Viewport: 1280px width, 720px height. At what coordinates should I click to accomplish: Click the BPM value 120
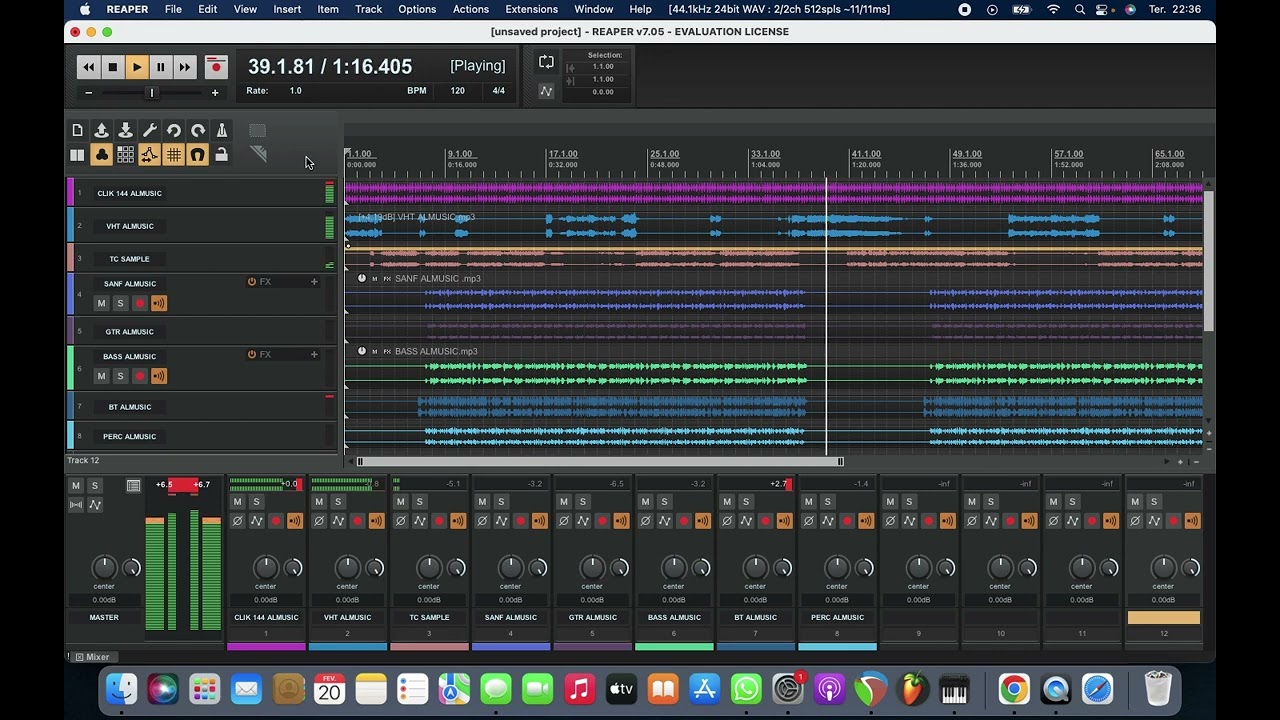(457, 91)
